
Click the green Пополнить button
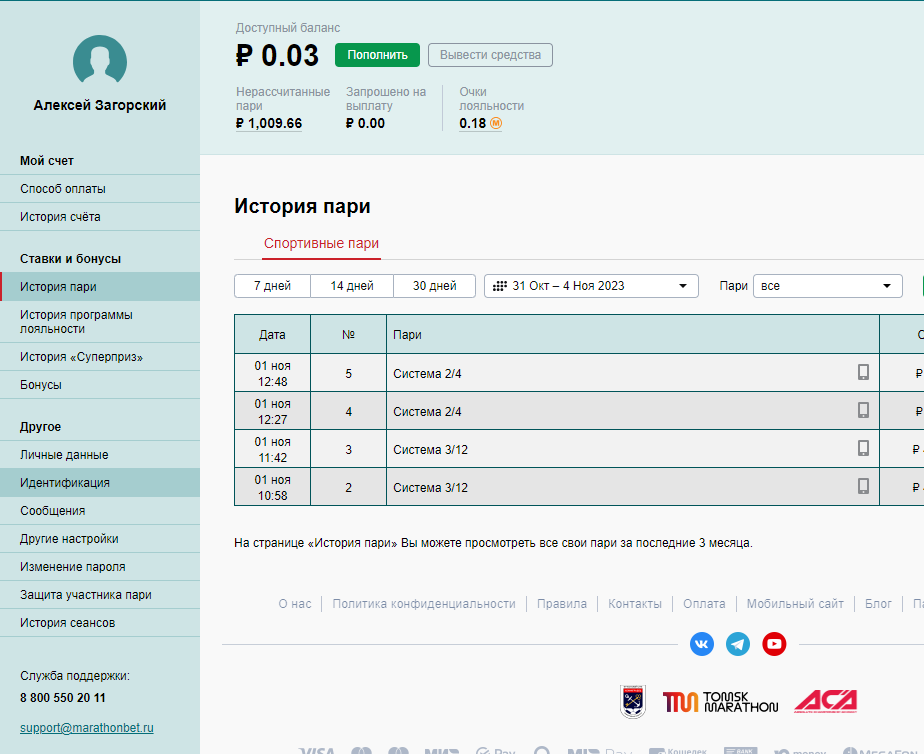(x=377, y=55)
